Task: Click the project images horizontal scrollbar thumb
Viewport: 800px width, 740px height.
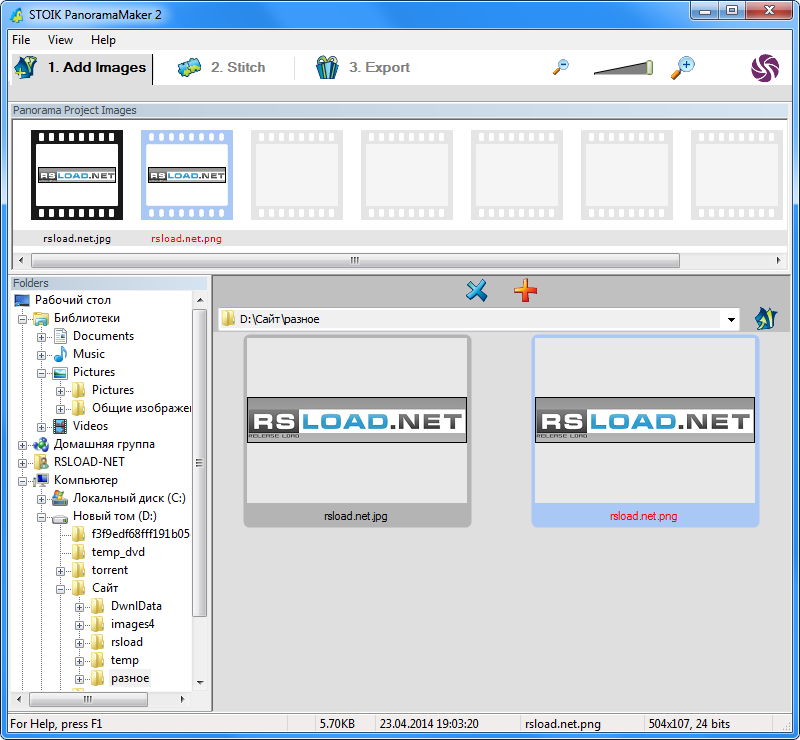Action: click(355, 260)
